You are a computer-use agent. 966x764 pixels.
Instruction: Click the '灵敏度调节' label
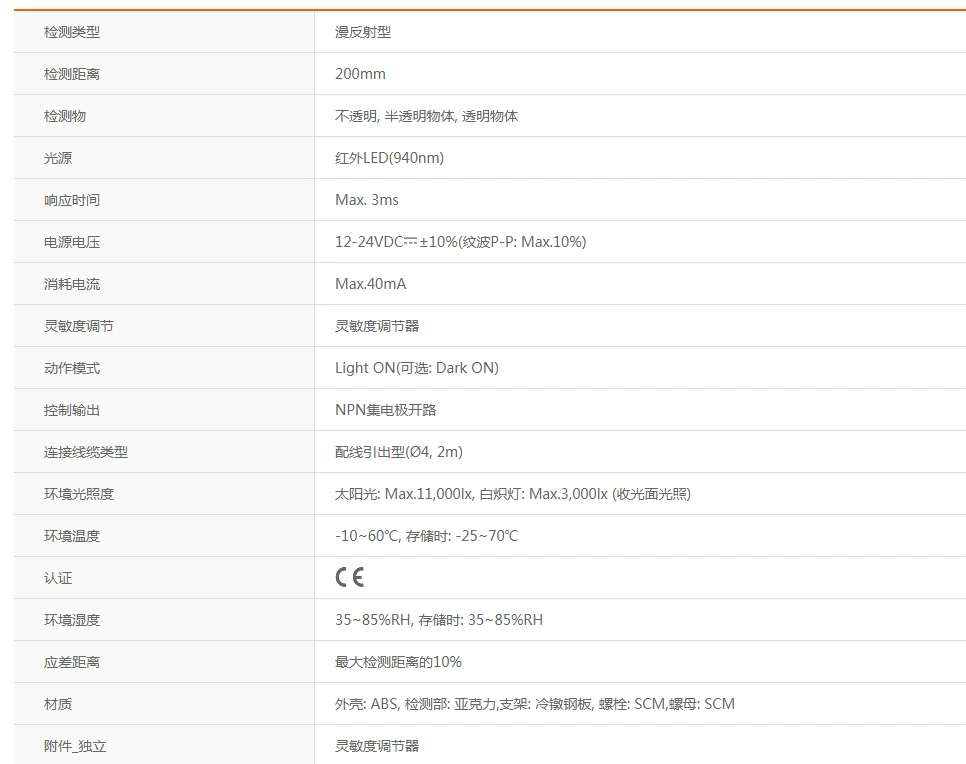[79, 326]
